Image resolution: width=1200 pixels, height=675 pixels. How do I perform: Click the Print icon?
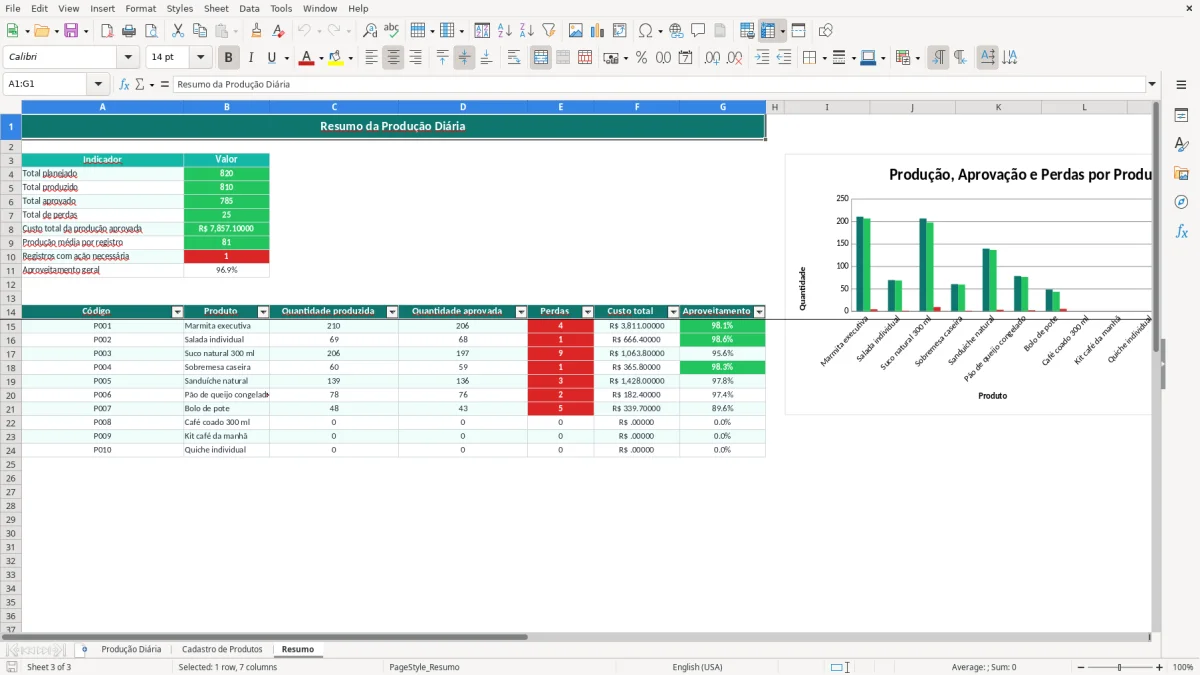[x=128, y=31]
